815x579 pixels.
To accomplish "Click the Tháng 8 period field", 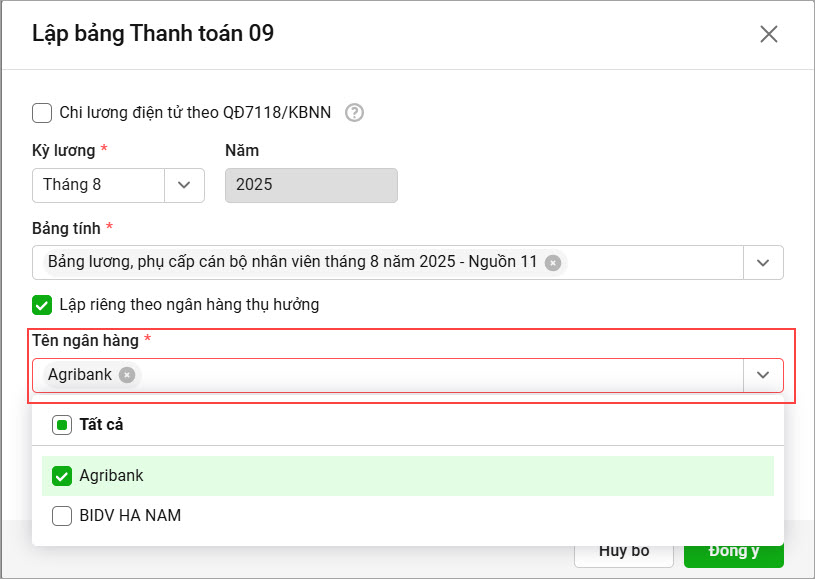I will point(98,185).
